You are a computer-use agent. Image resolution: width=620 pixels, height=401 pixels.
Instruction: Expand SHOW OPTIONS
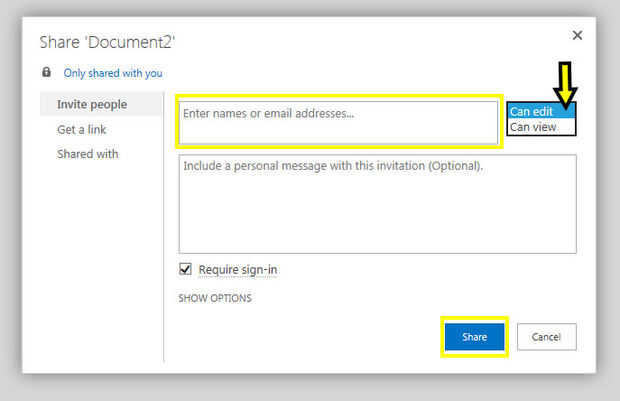click(x=215, y=298)
